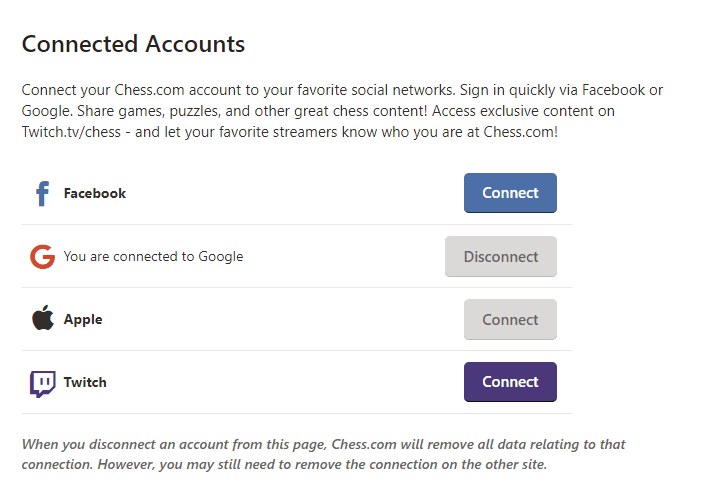Click the "You are connected to Google" text
Viewport: 713px width, 497px height.
tap(153, 257)
